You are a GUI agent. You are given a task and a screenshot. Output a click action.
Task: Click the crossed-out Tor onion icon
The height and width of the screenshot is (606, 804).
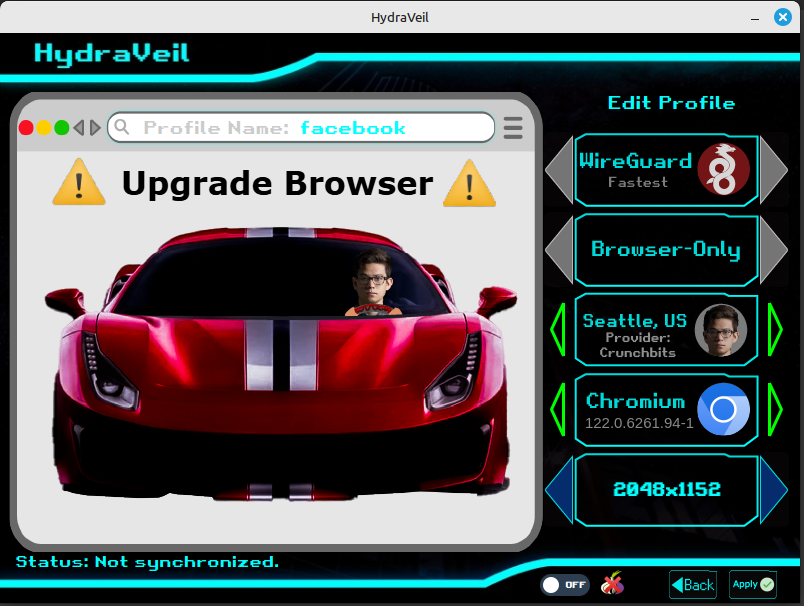(x=612, y=583)
